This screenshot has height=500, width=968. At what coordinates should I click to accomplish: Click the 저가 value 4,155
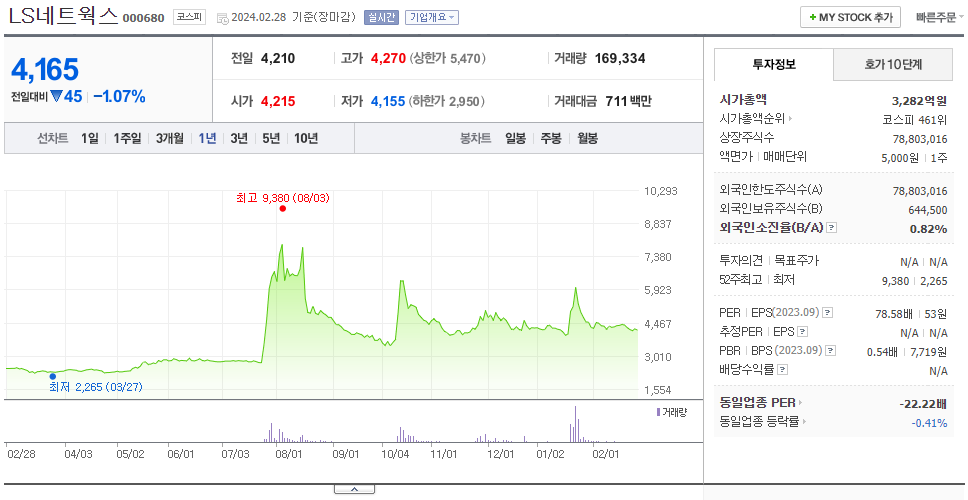coord(388,101)
